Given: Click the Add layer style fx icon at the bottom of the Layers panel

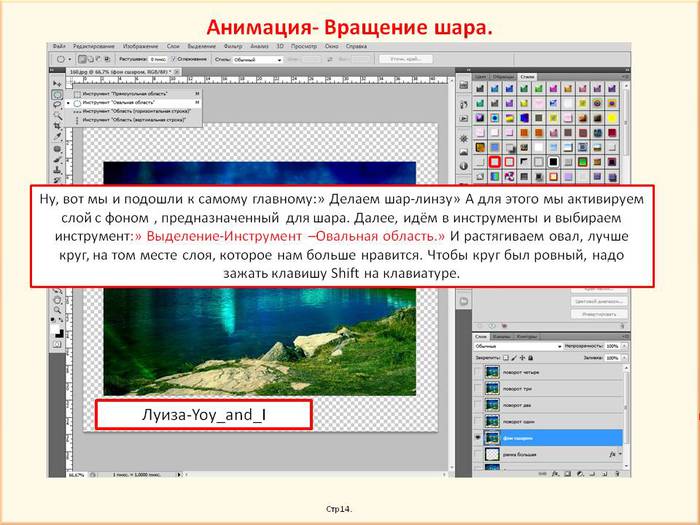Looking at the screenshot, I should [x=555, y=474].
